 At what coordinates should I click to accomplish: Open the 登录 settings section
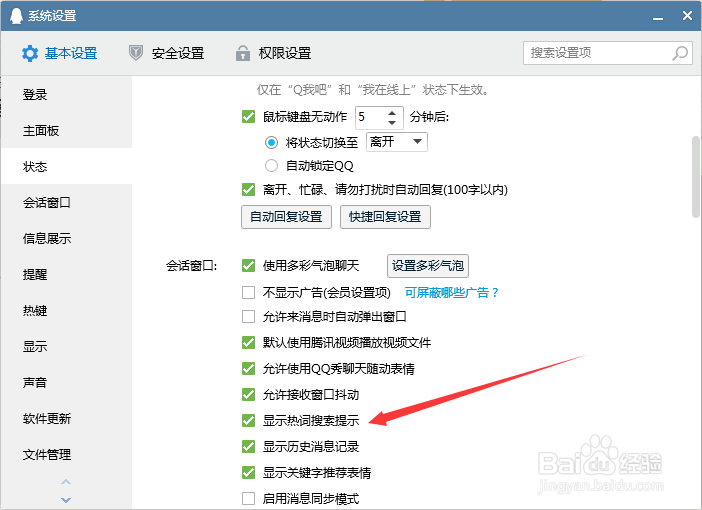[66, 94]
